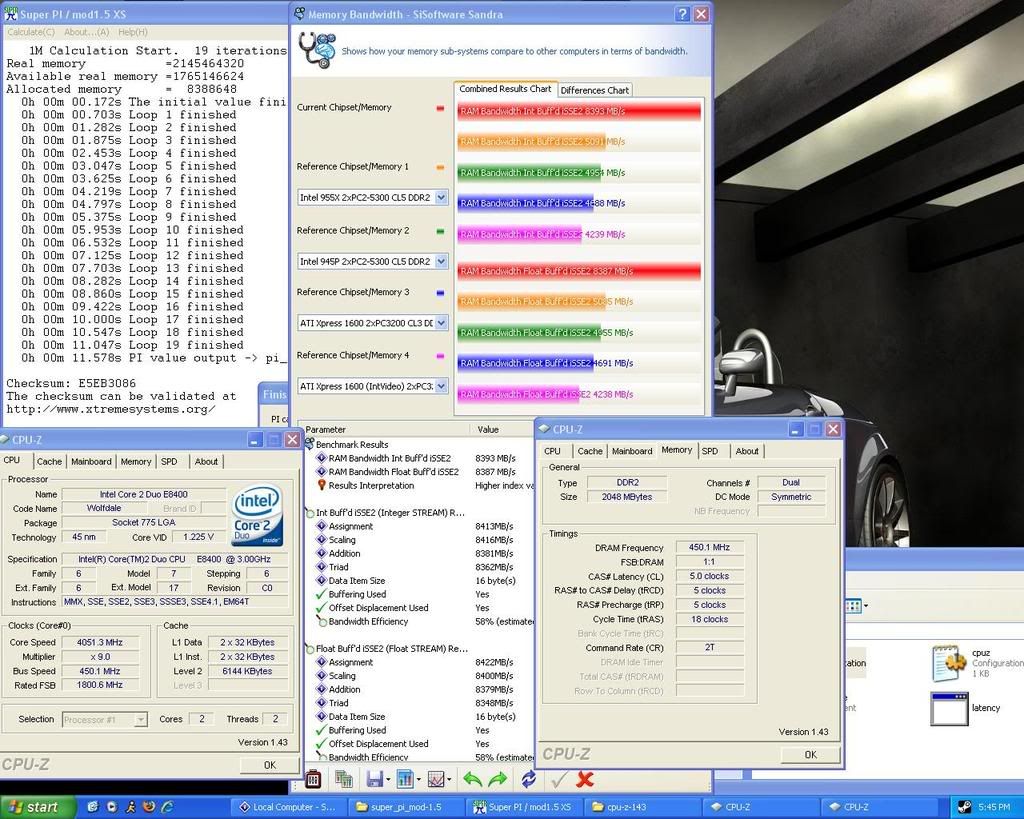The image size is (1024, 819).
Task: Click the 5:45 PM clock in the taskbar
Action: pos(994,807)
